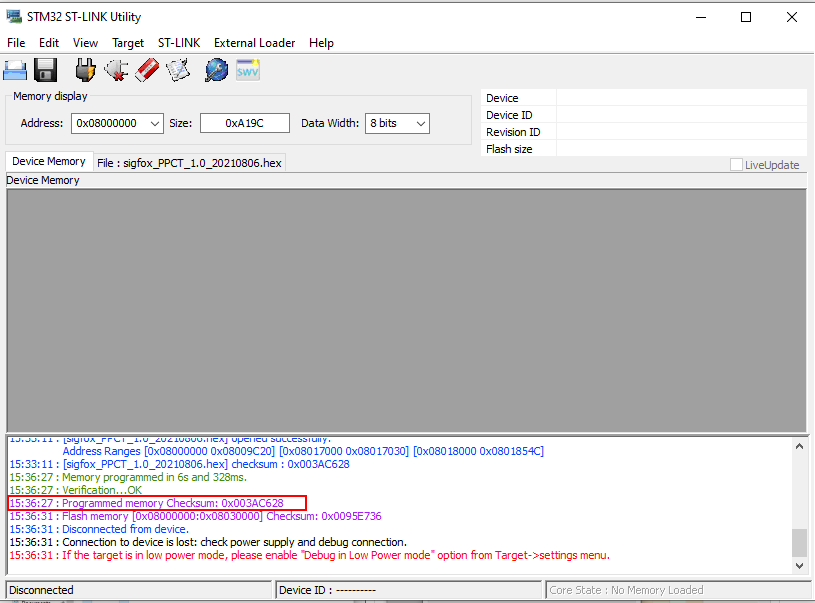Screen dimensions: 815x603
Task: Click the Device ID status bar entry
Action: [409, 590]
